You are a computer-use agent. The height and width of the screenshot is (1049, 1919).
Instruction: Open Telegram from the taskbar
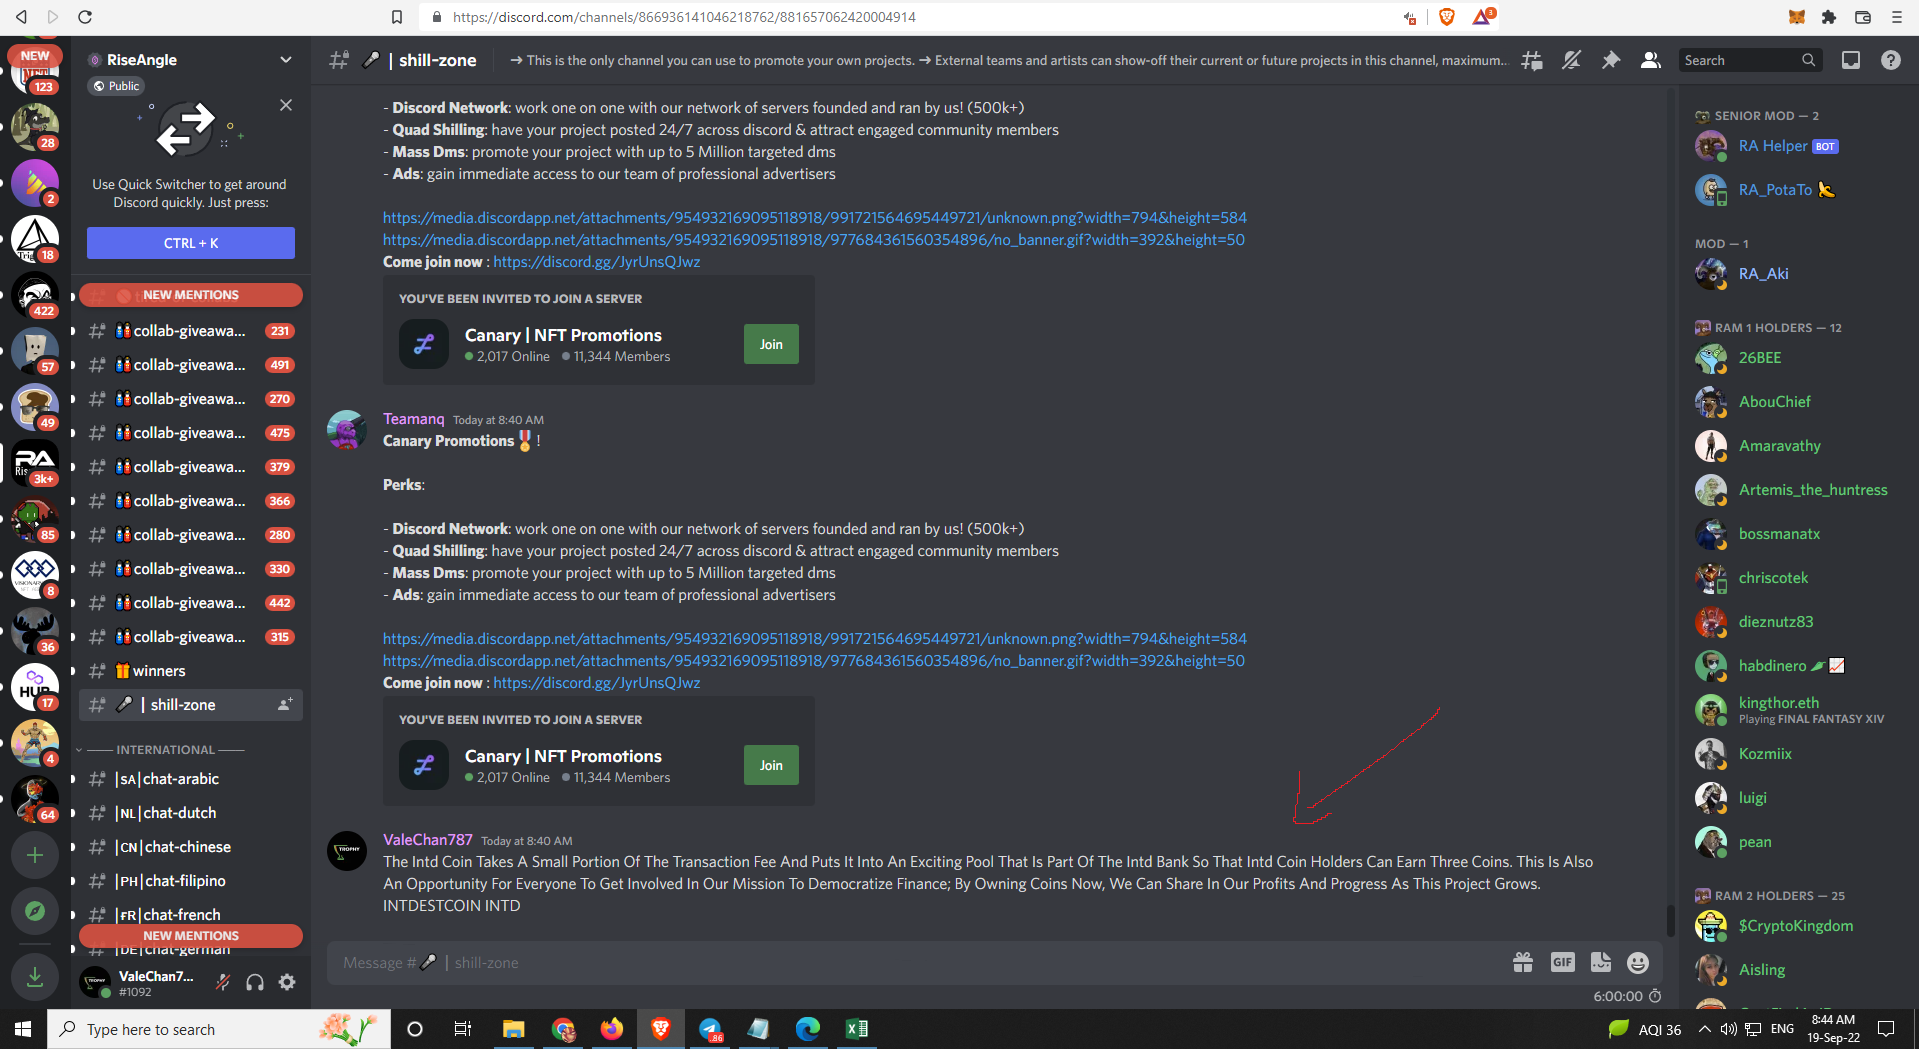tap(710, 1029)
